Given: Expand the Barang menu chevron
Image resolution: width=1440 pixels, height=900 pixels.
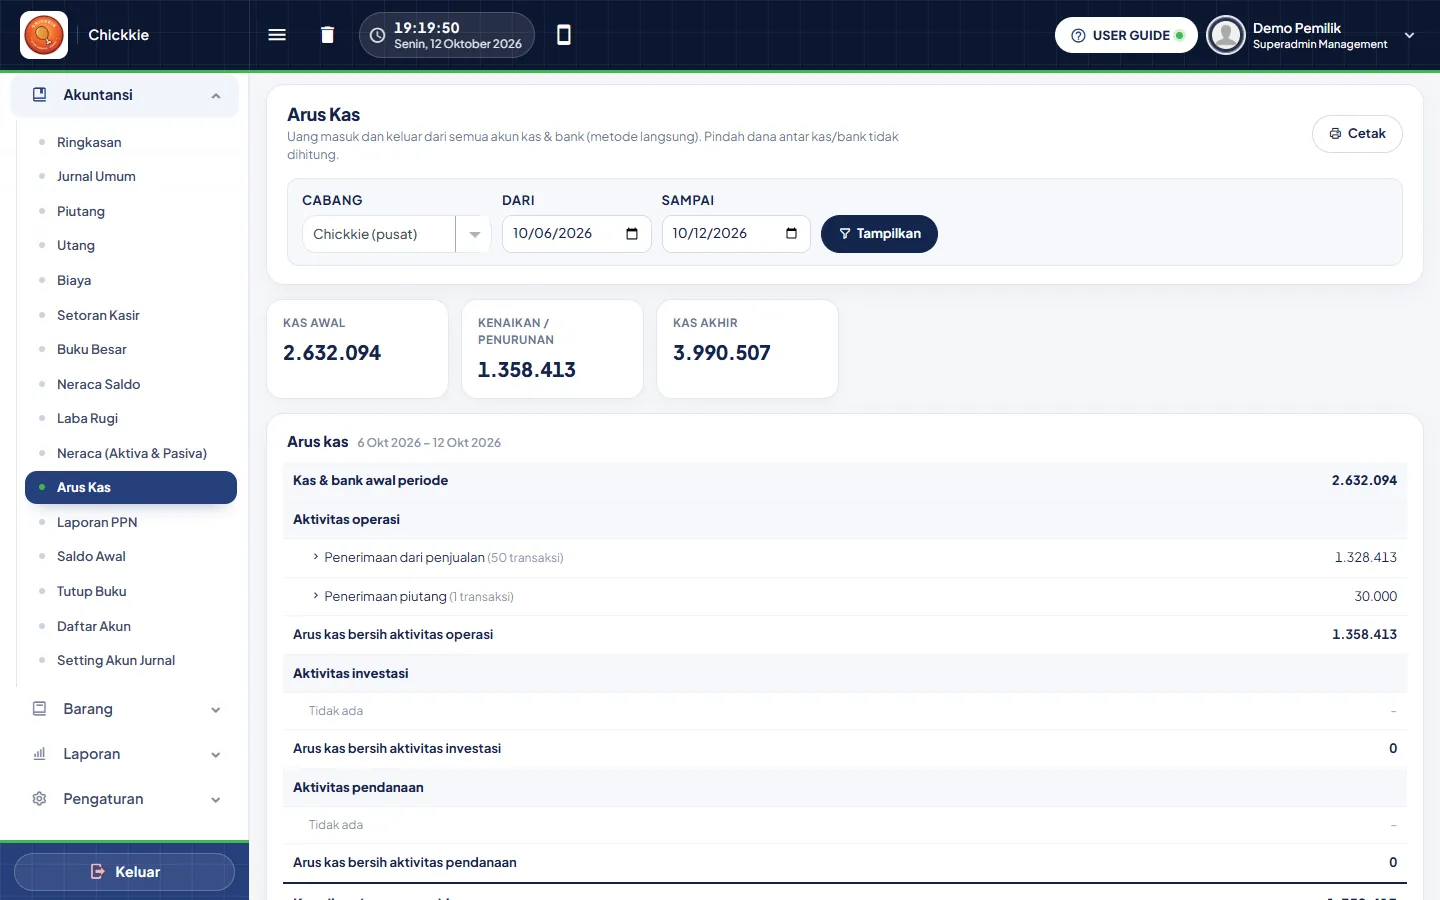Looking at the screenshot, I should (216, 710).
